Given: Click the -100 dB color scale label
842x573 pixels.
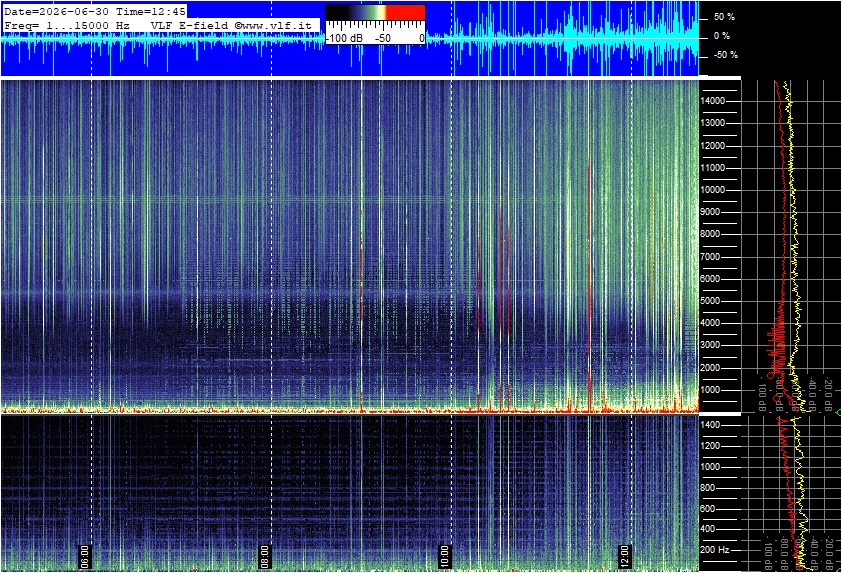Looking at the screenshot, I should point(344,38).
